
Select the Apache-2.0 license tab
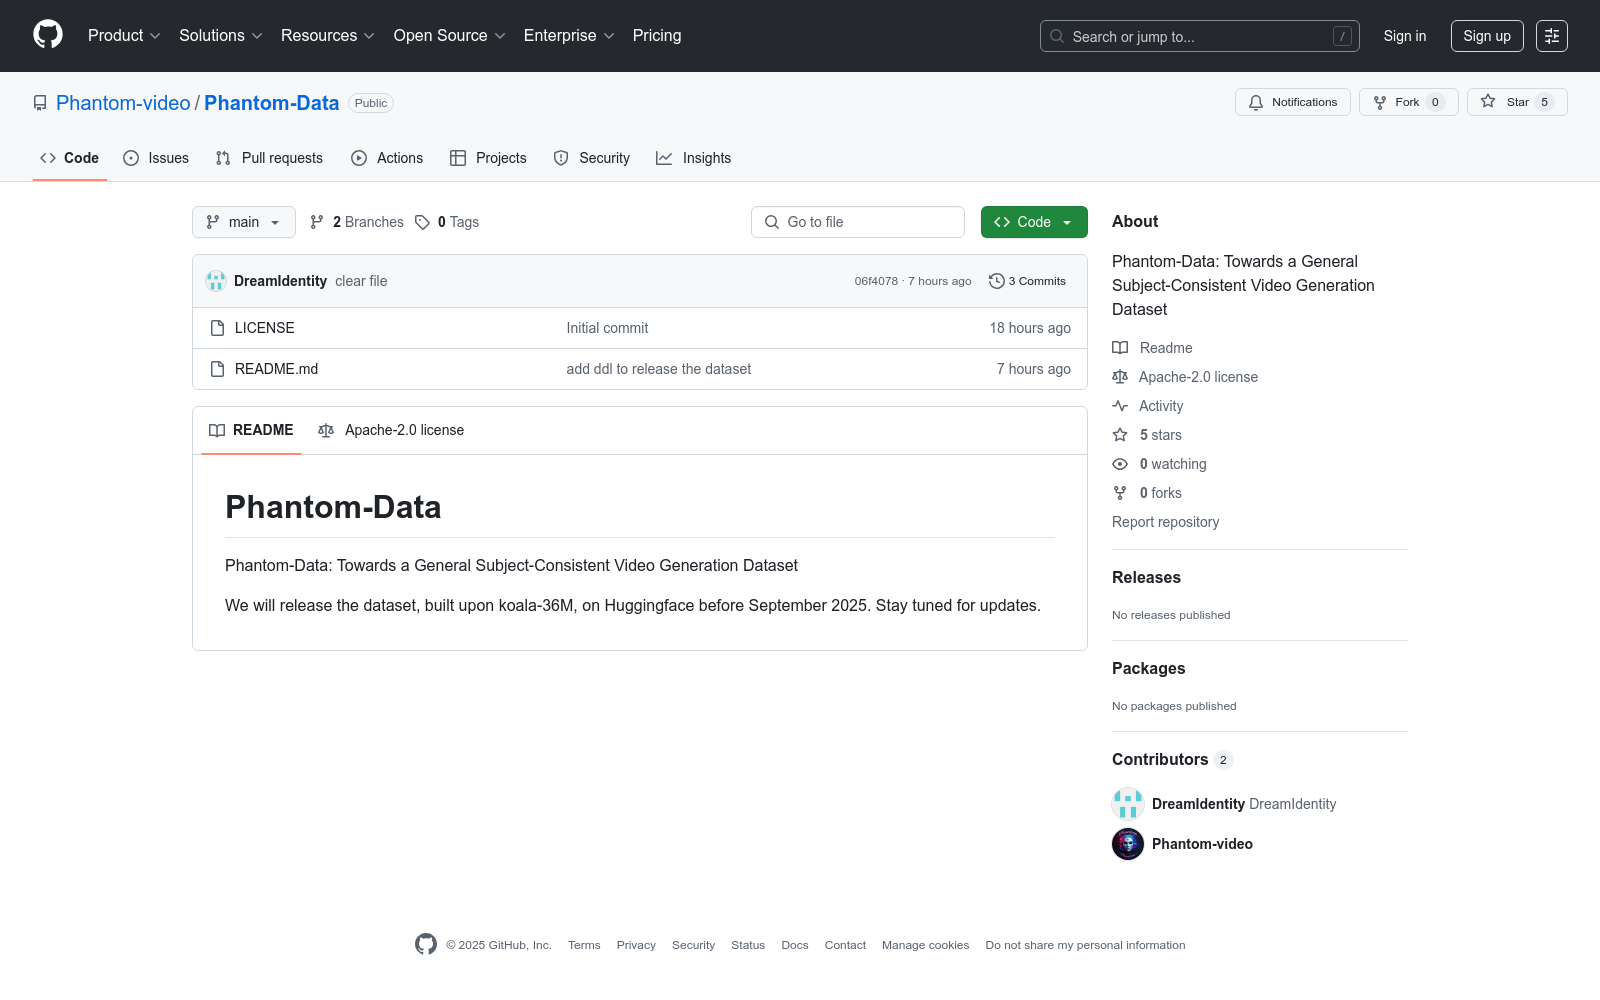point(391,430)
